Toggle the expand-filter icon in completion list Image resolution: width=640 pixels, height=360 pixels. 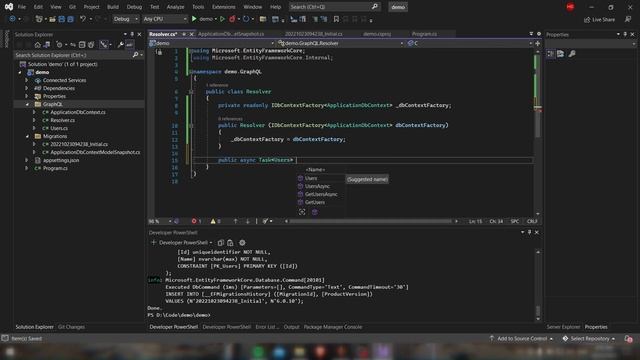pos(302,212)
